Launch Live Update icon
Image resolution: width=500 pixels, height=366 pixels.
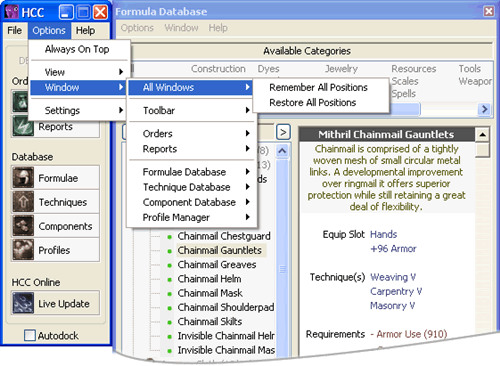(23, 303)
